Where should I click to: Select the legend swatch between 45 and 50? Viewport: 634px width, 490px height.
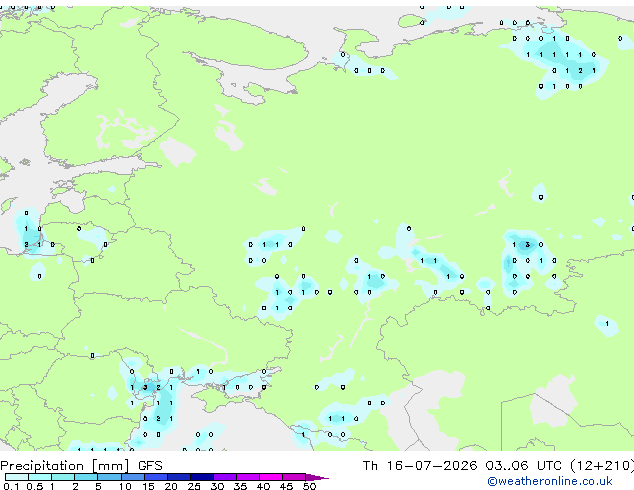tap(294, 477)
